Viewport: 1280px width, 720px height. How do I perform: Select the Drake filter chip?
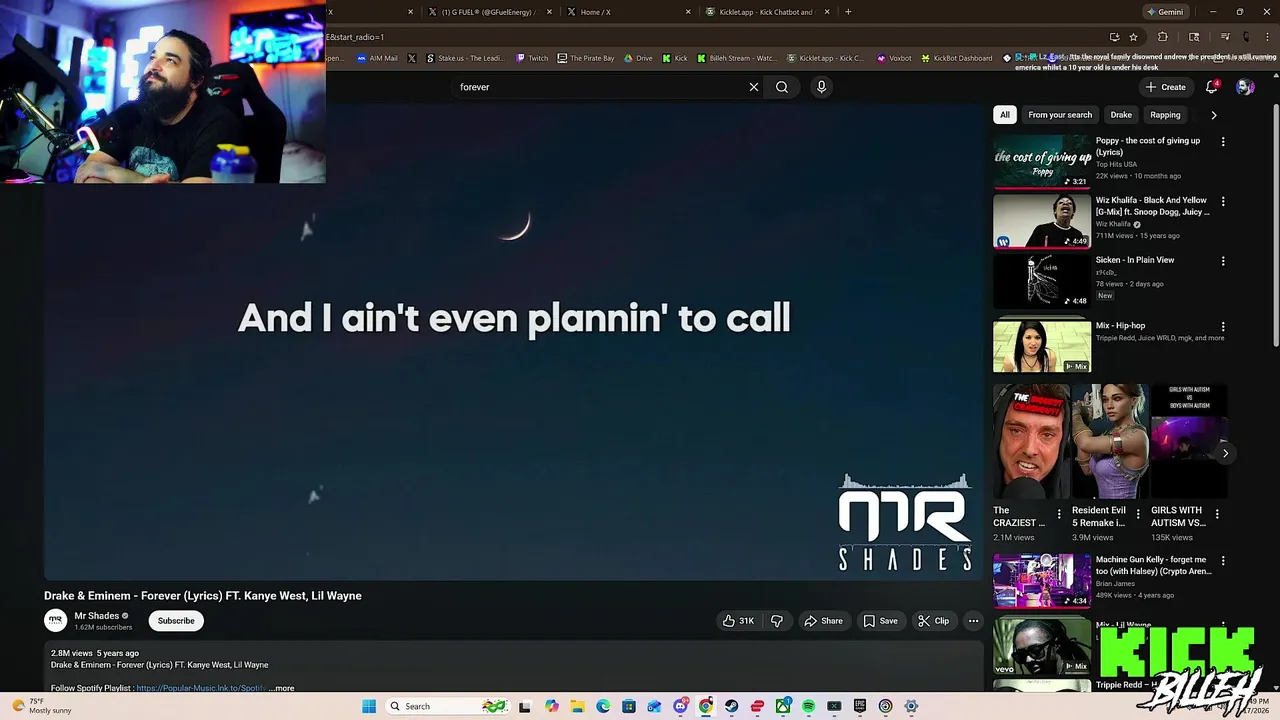click(1121, 115)
